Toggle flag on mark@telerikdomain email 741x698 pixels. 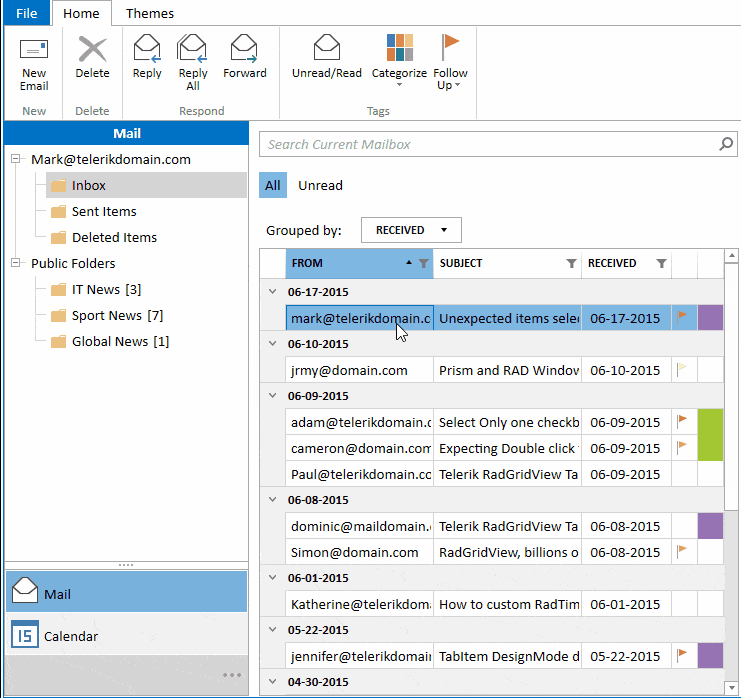click(x=682, y=317)
